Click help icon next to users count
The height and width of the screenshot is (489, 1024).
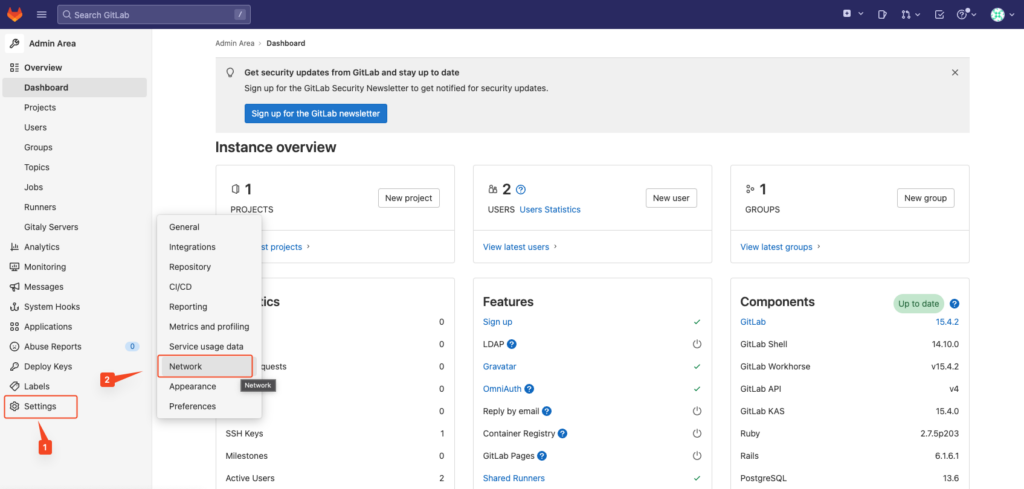[x=520, y=190]
